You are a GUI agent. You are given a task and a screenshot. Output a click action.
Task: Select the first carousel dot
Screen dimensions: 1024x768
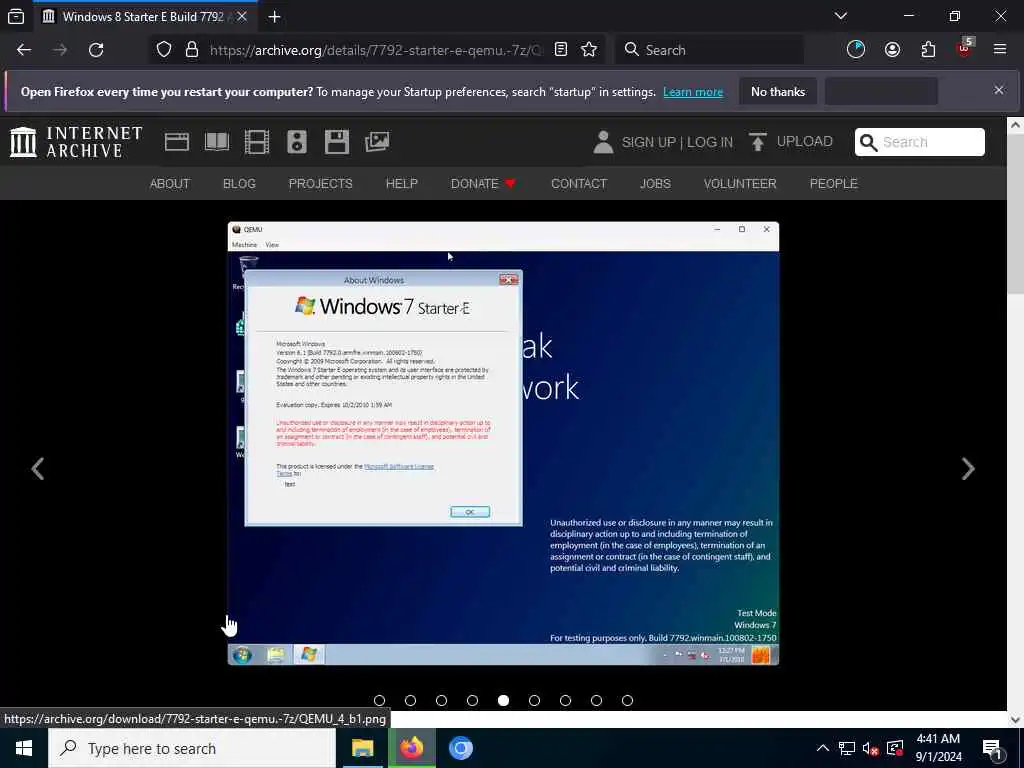coord(379,700)
